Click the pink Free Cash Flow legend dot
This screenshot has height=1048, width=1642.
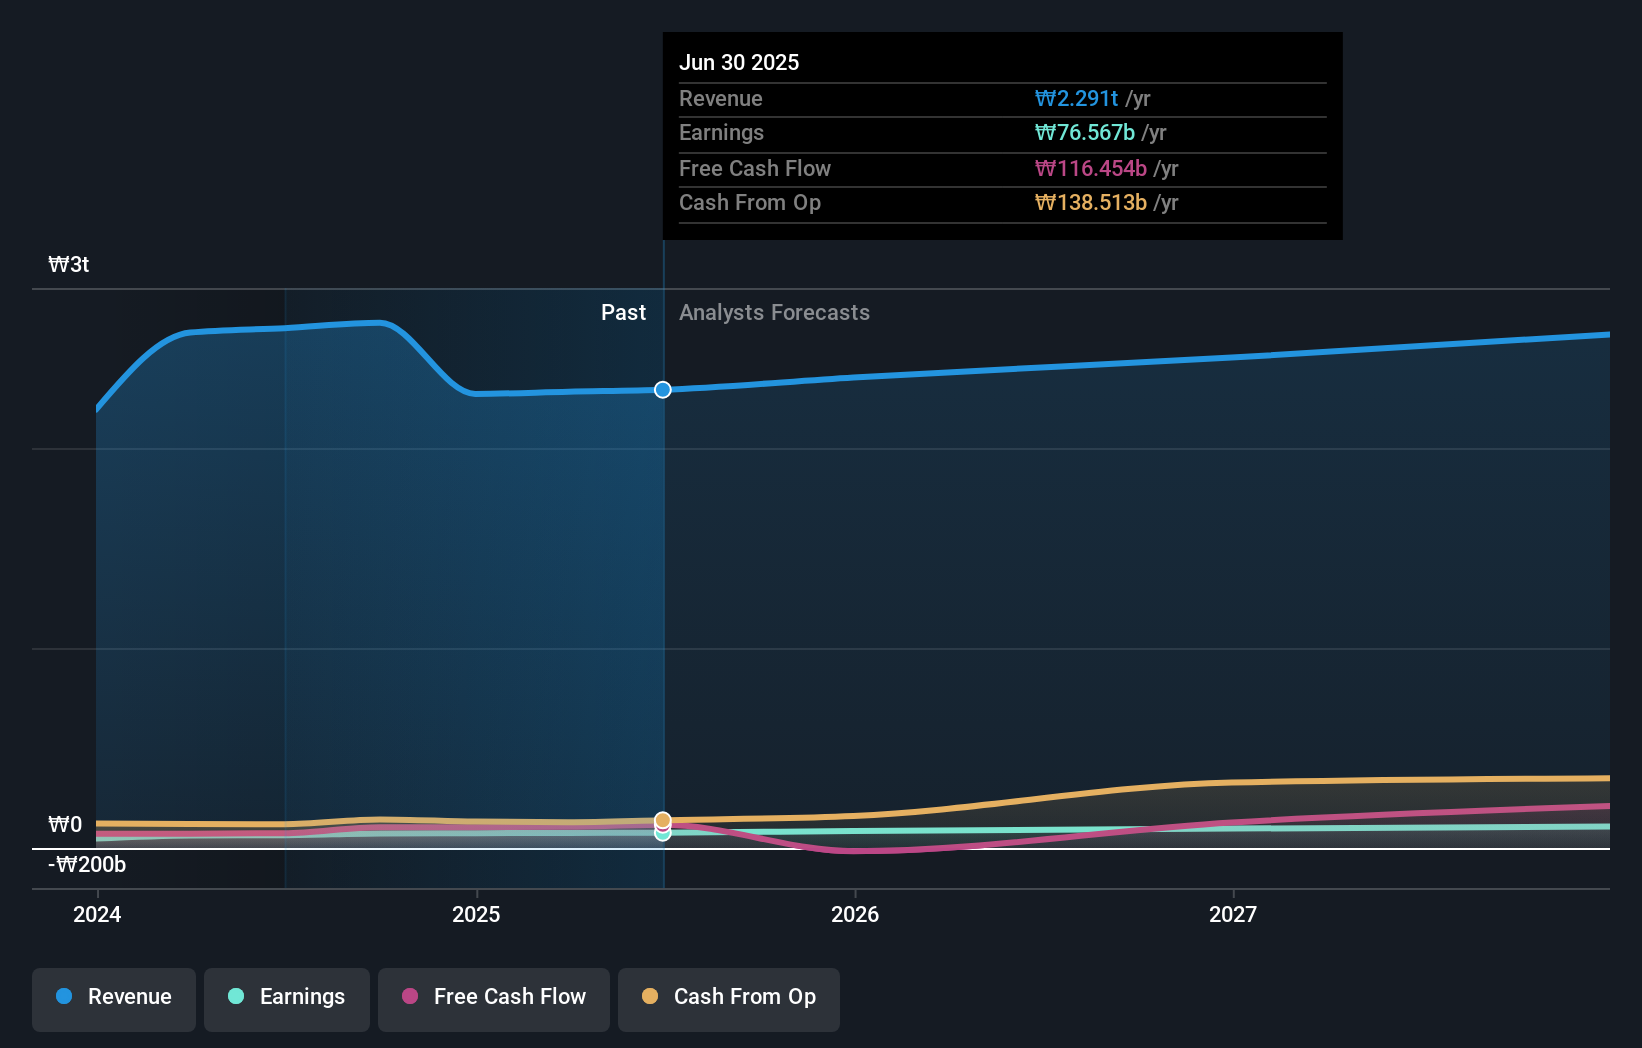click(409, 997)
